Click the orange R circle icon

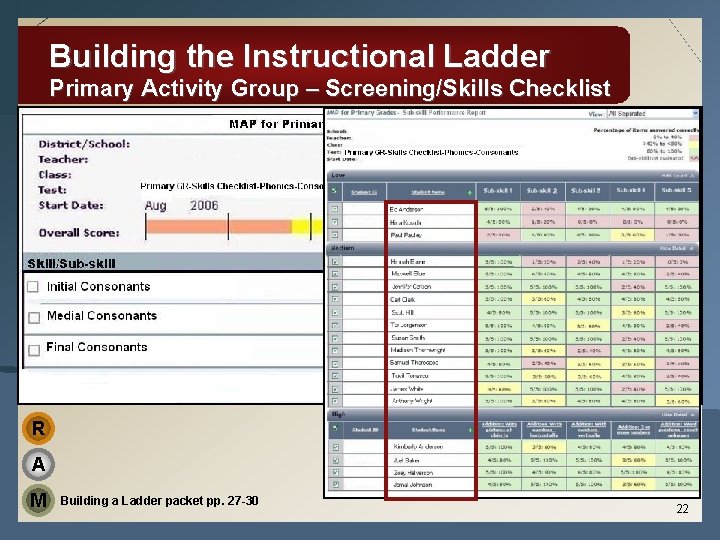coord(39,428)
